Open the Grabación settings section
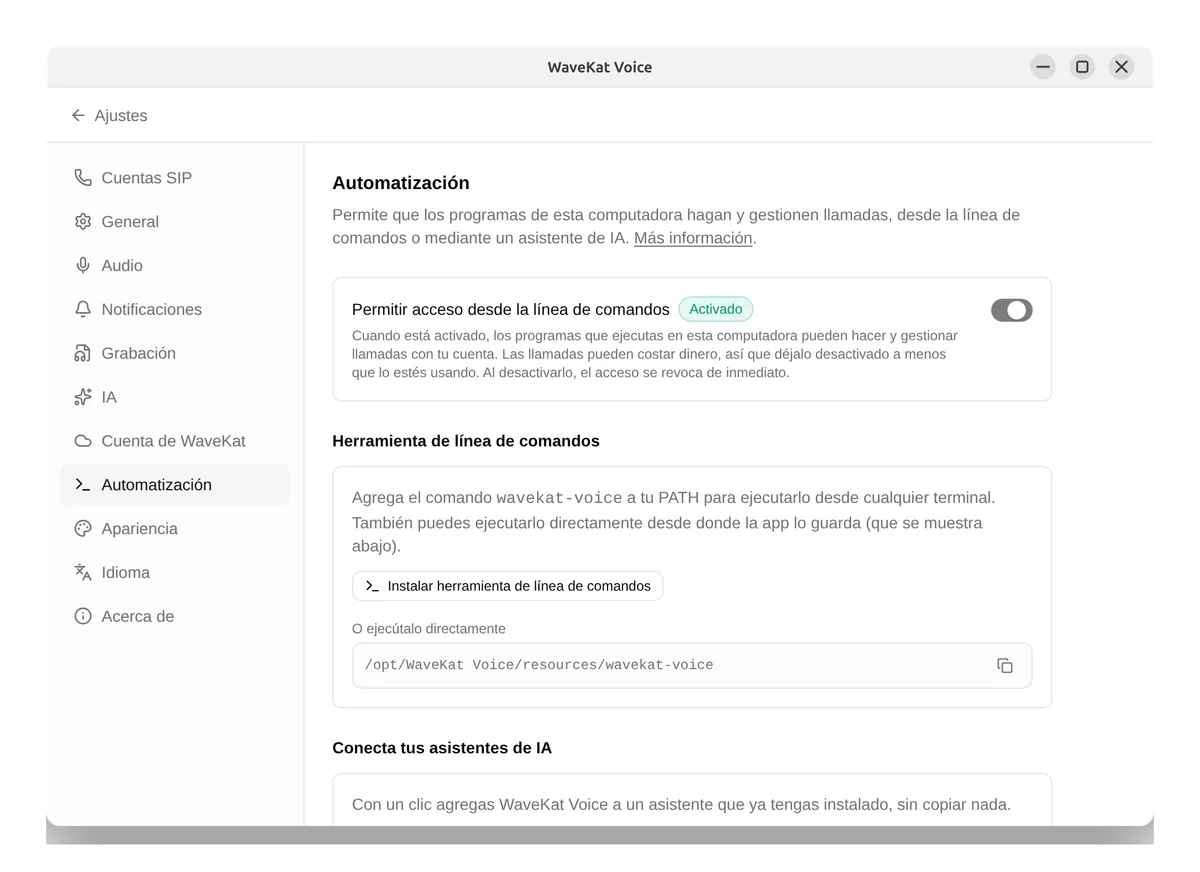The width and height of the screenshot is (1200, 872). (175, 354)
